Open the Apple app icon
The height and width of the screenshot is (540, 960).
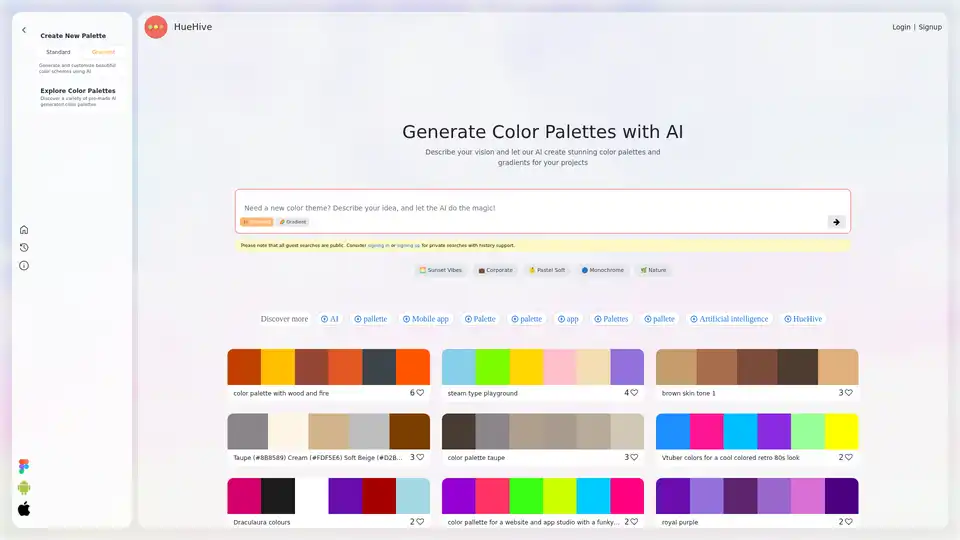(24, 509)
